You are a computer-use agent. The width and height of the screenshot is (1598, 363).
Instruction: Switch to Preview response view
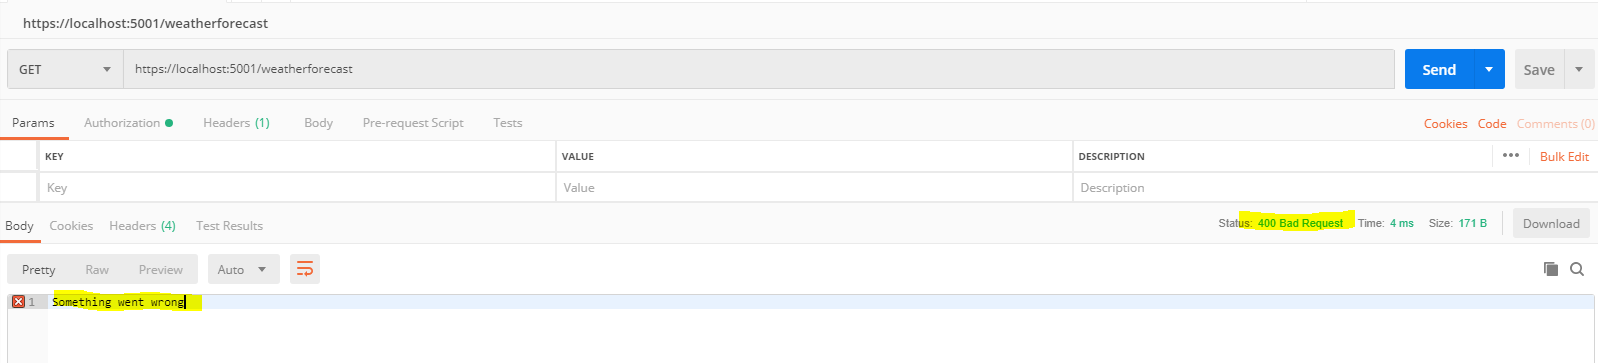tap(161, 269)
